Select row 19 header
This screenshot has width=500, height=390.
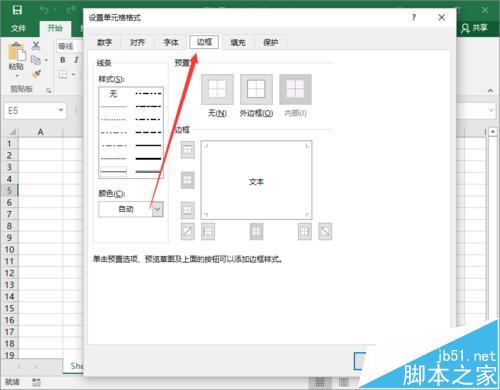(9, 355)
